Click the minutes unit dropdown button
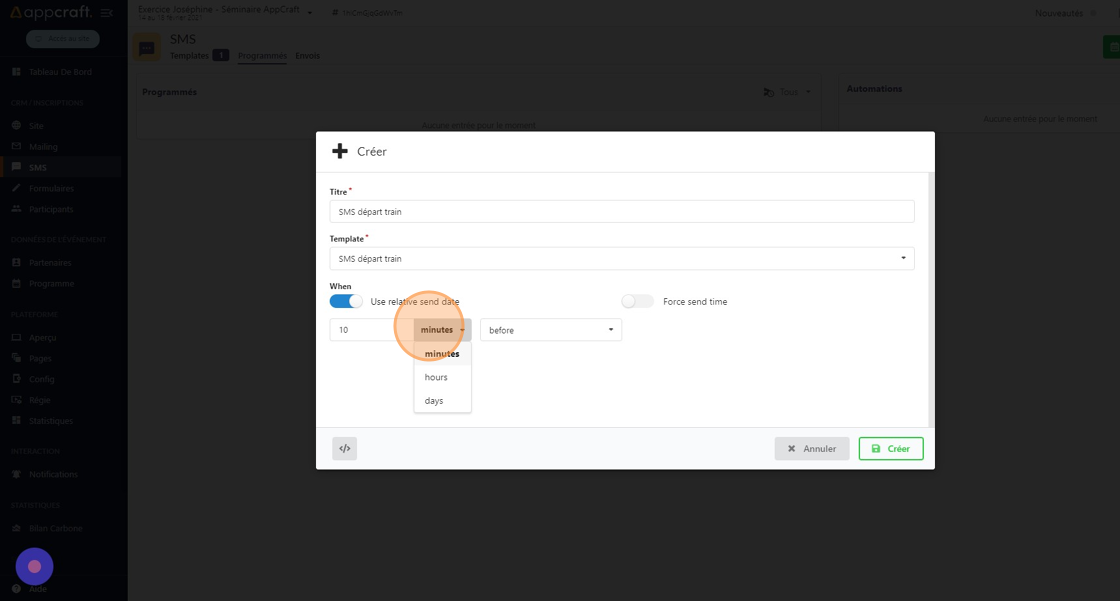Screen dimensions: 1120x601 (442, 330)
